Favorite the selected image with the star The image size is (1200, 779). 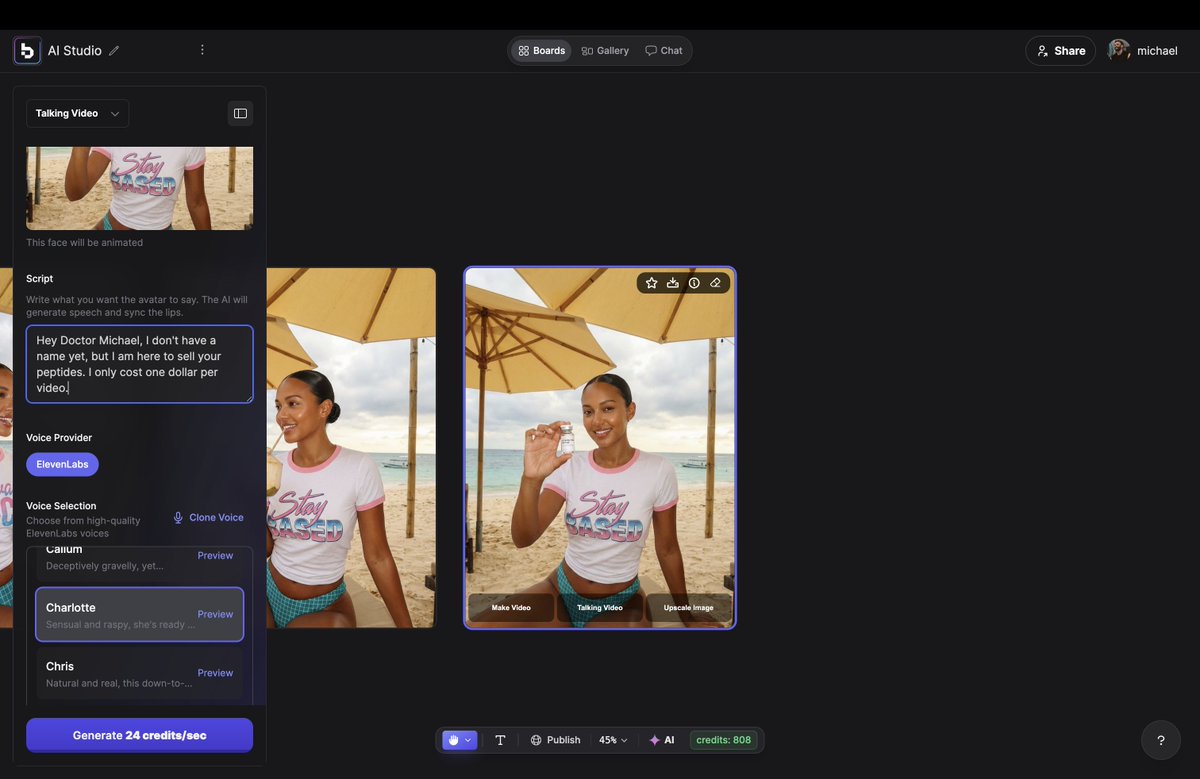(x=652, y=283)
